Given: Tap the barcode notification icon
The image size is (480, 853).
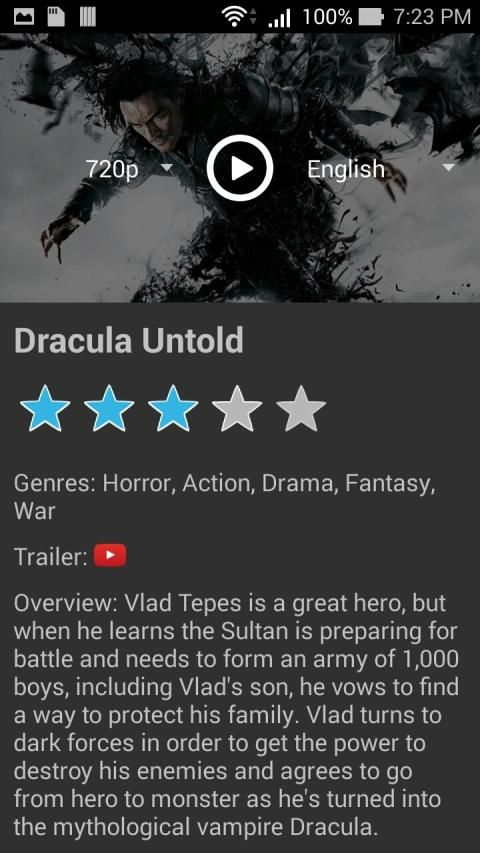Looking at the screenshot, I should [88, 16].
